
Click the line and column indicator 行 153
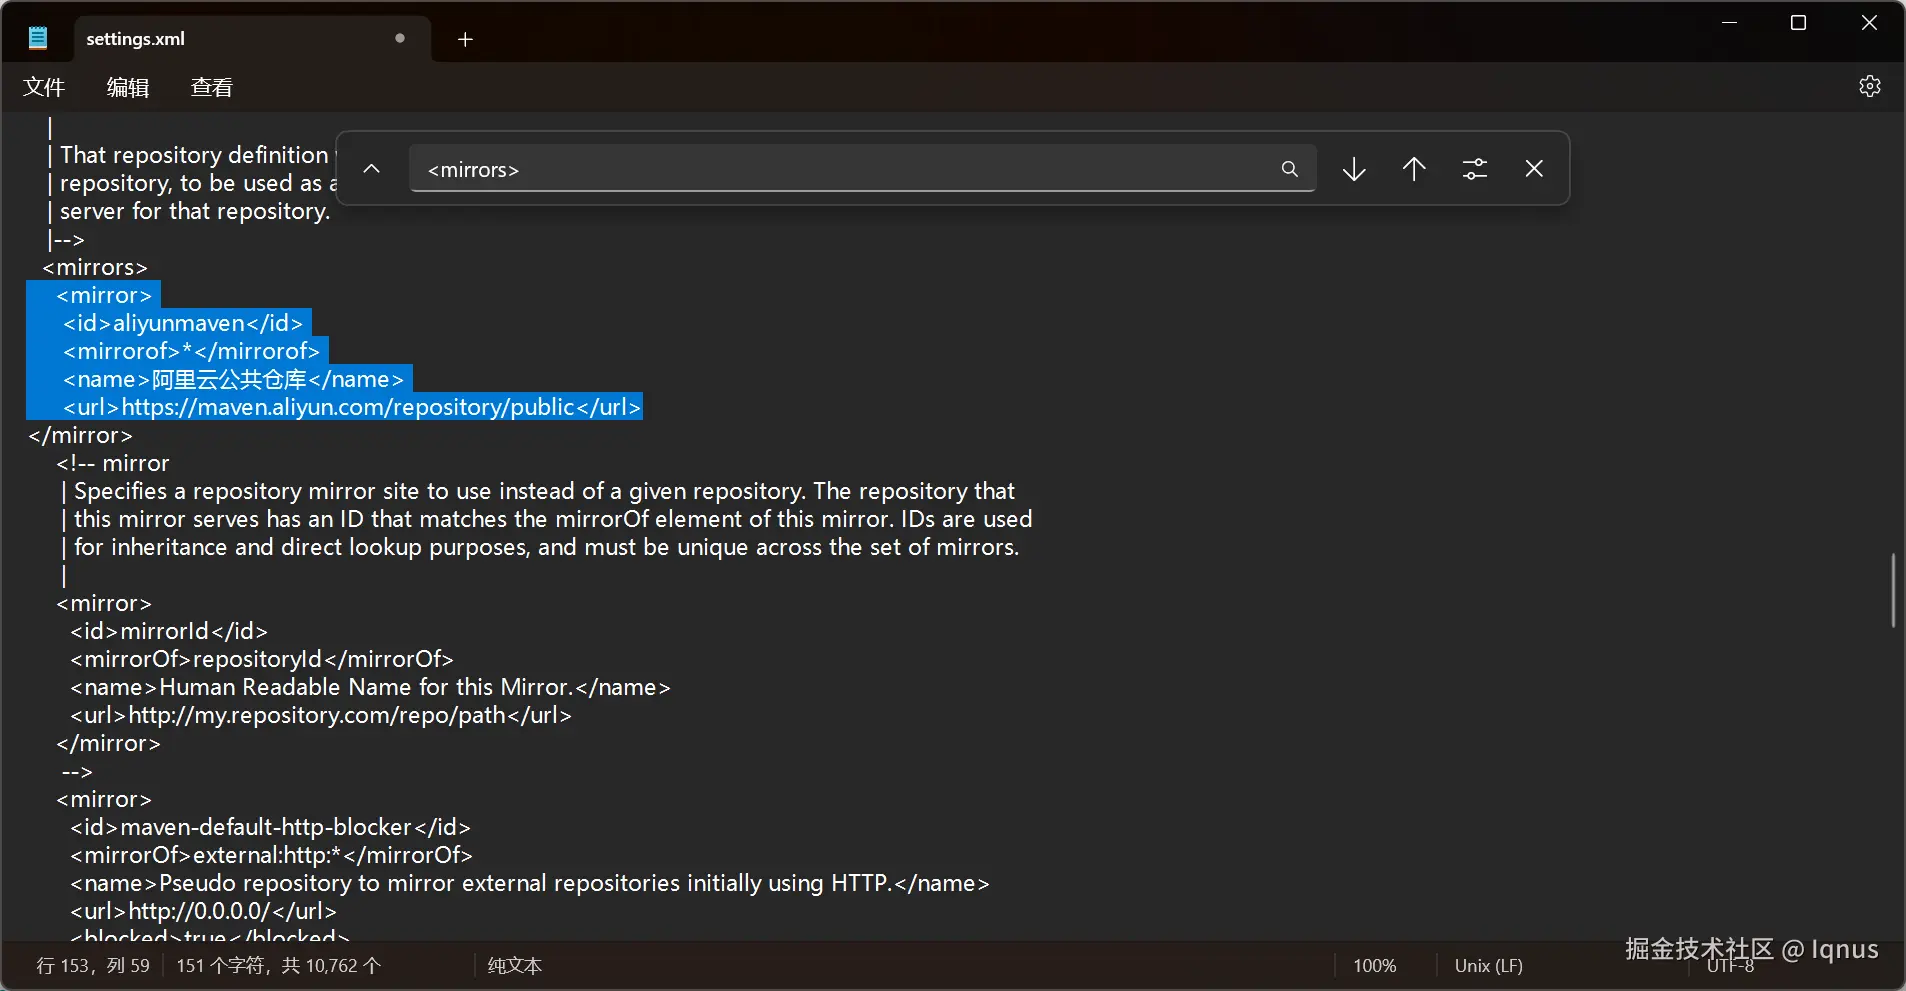pyautogui.click(x=93, y=966)
